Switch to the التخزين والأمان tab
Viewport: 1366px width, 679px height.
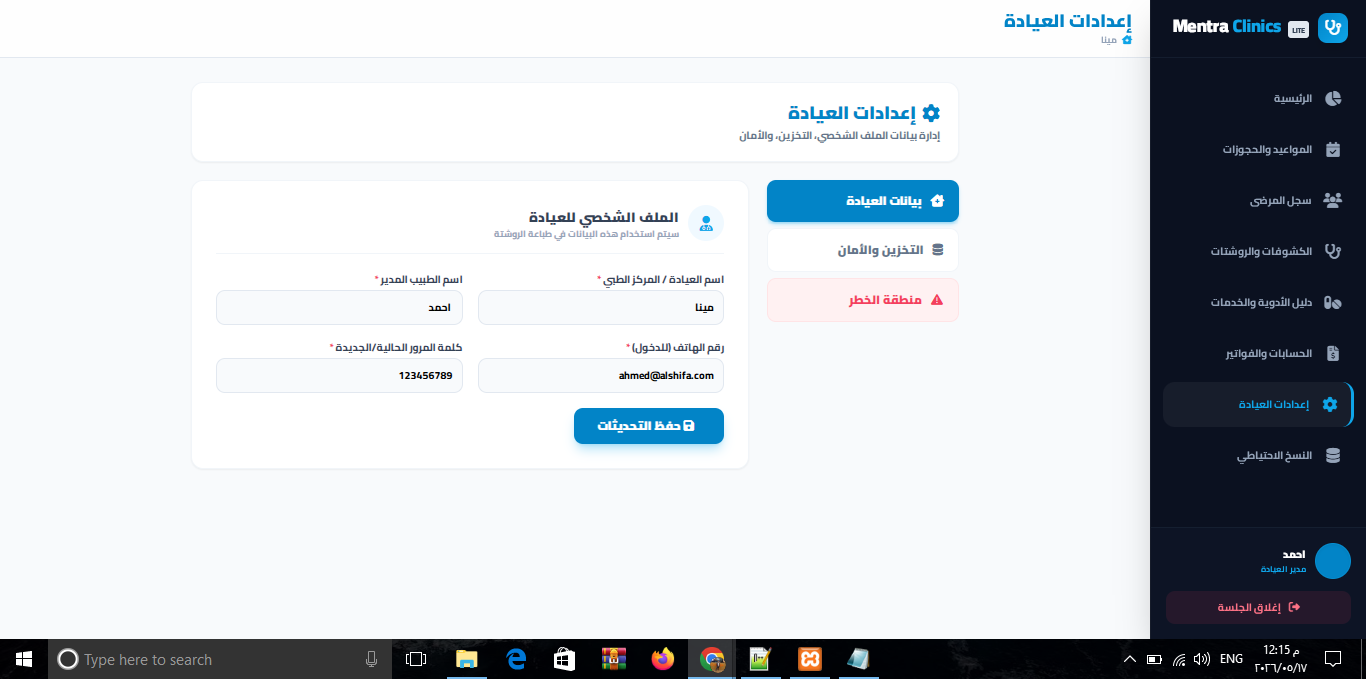tap(863, 250)
